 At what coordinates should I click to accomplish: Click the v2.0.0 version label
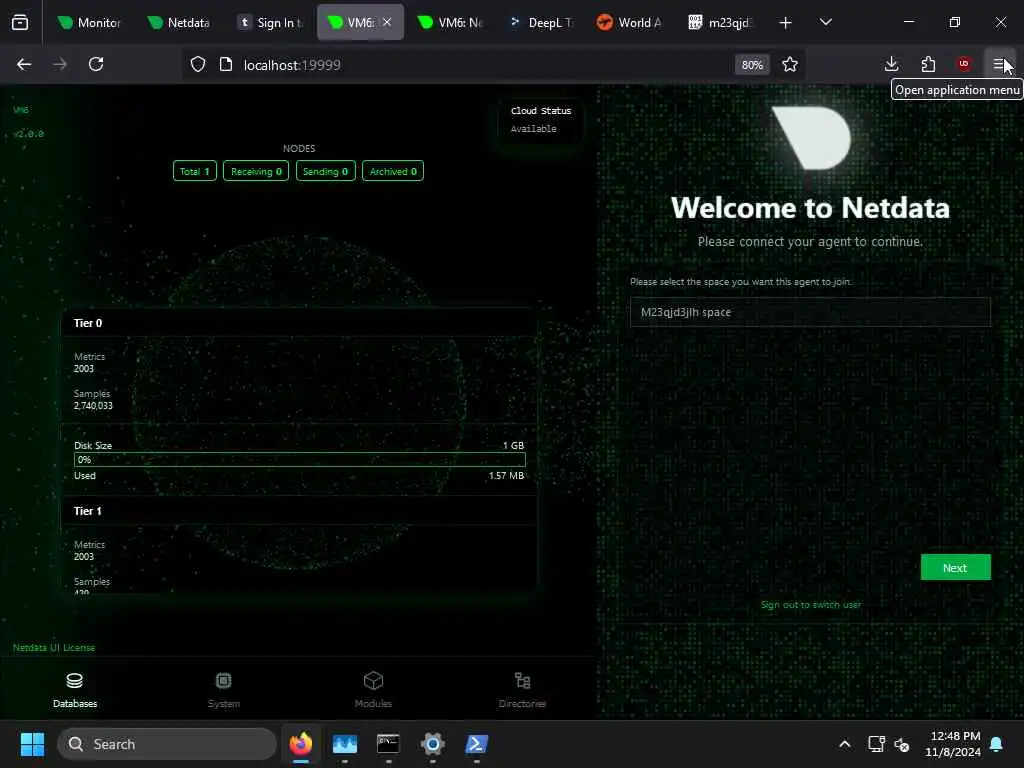click(29, 133)
